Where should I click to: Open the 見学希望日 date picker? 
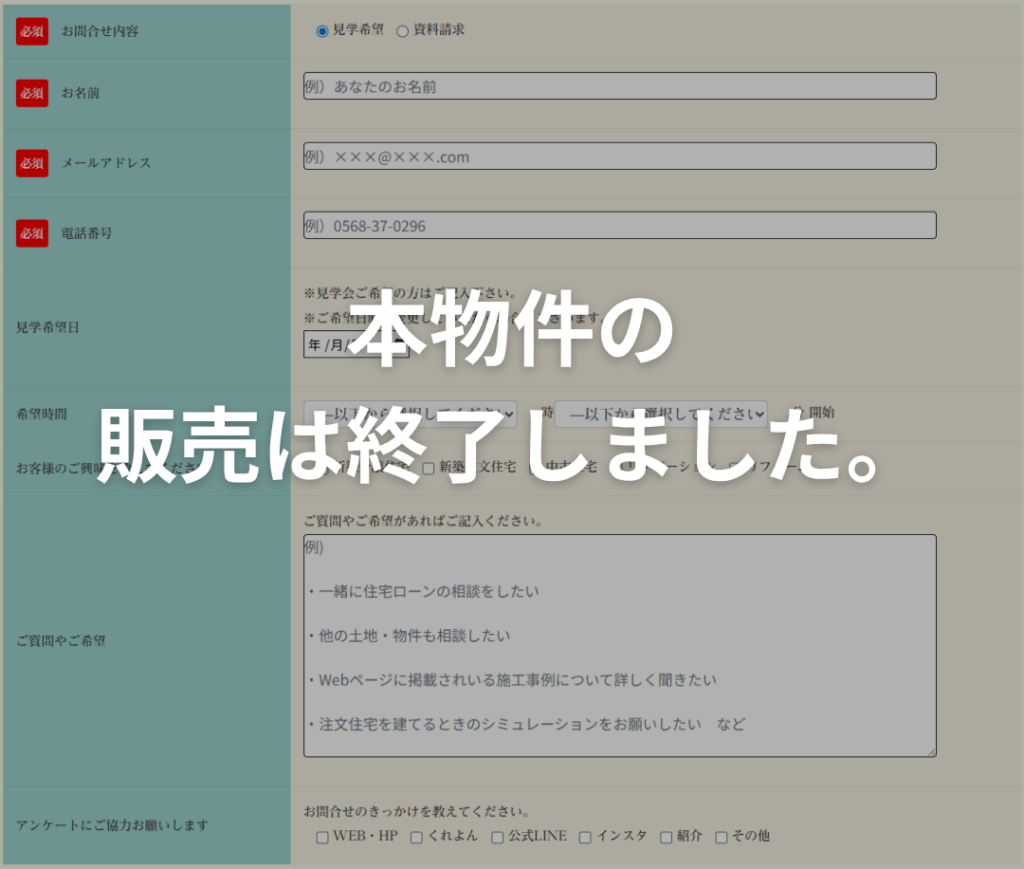[x=355, y=345]
